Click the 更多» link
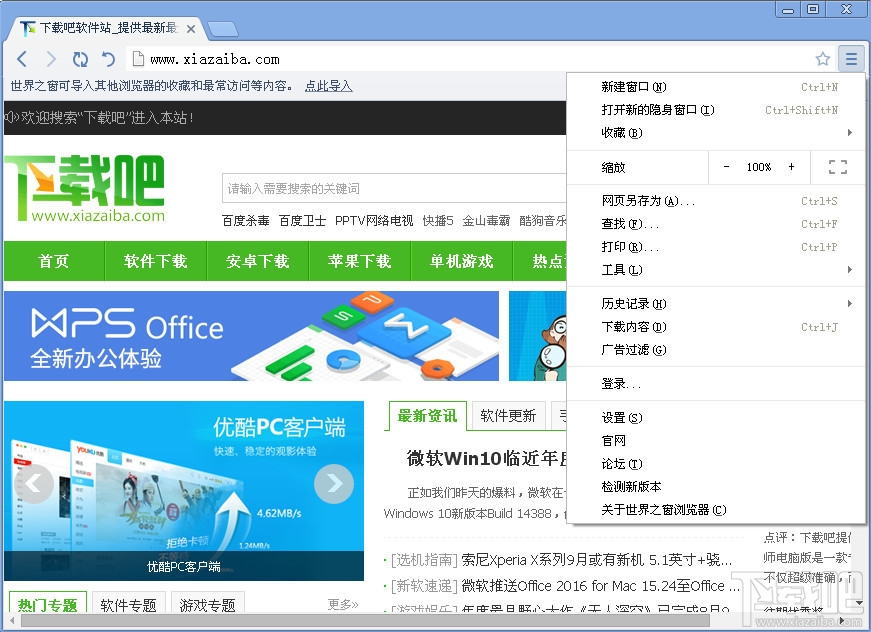Screen dimensions: 871x632 pyautogui.click(x=343, y=604)
